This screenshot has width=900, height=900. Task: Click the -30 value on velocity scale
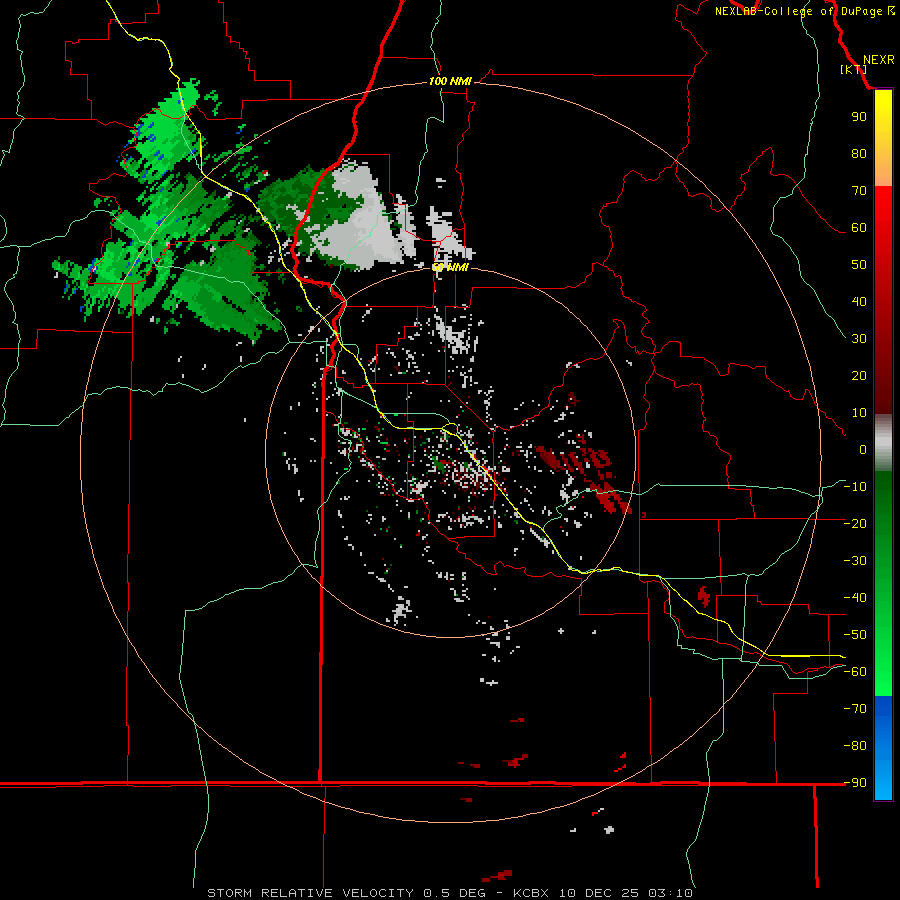pyautogui.click(x=855, y=561)
